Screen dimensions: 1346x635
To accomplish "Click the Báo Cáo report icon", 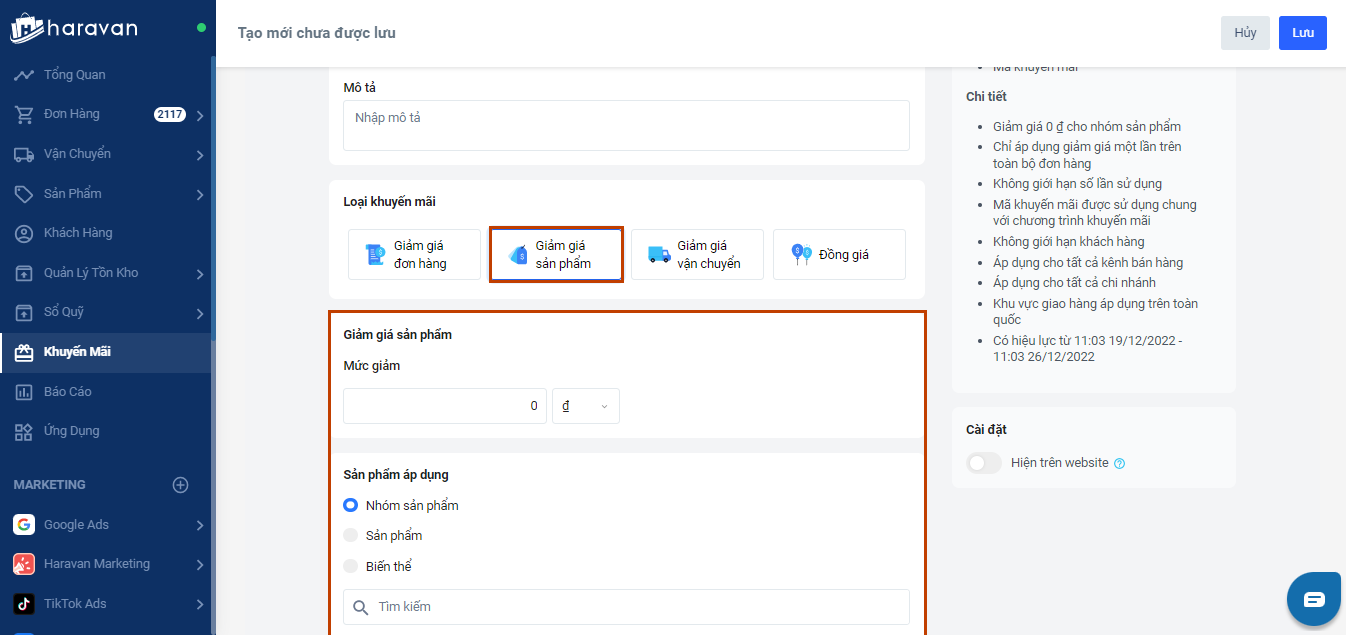I will click(24, 392).
